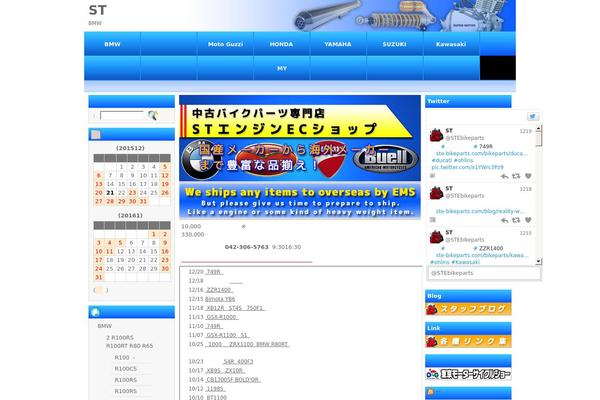Select the BMW menu item
This screenshot has height=400, width=600.
click(x=112, y=44)
